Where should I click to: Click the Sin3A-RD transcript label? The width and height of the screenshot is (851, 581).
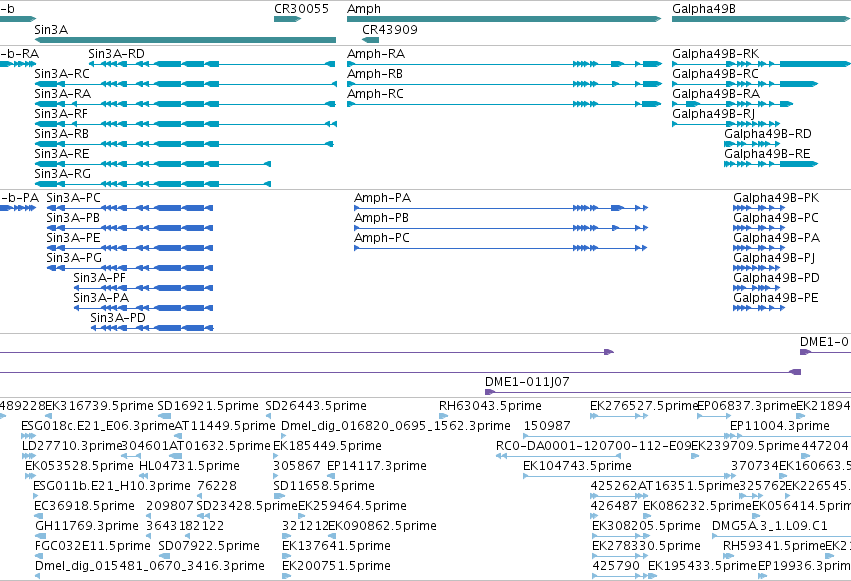116,54
